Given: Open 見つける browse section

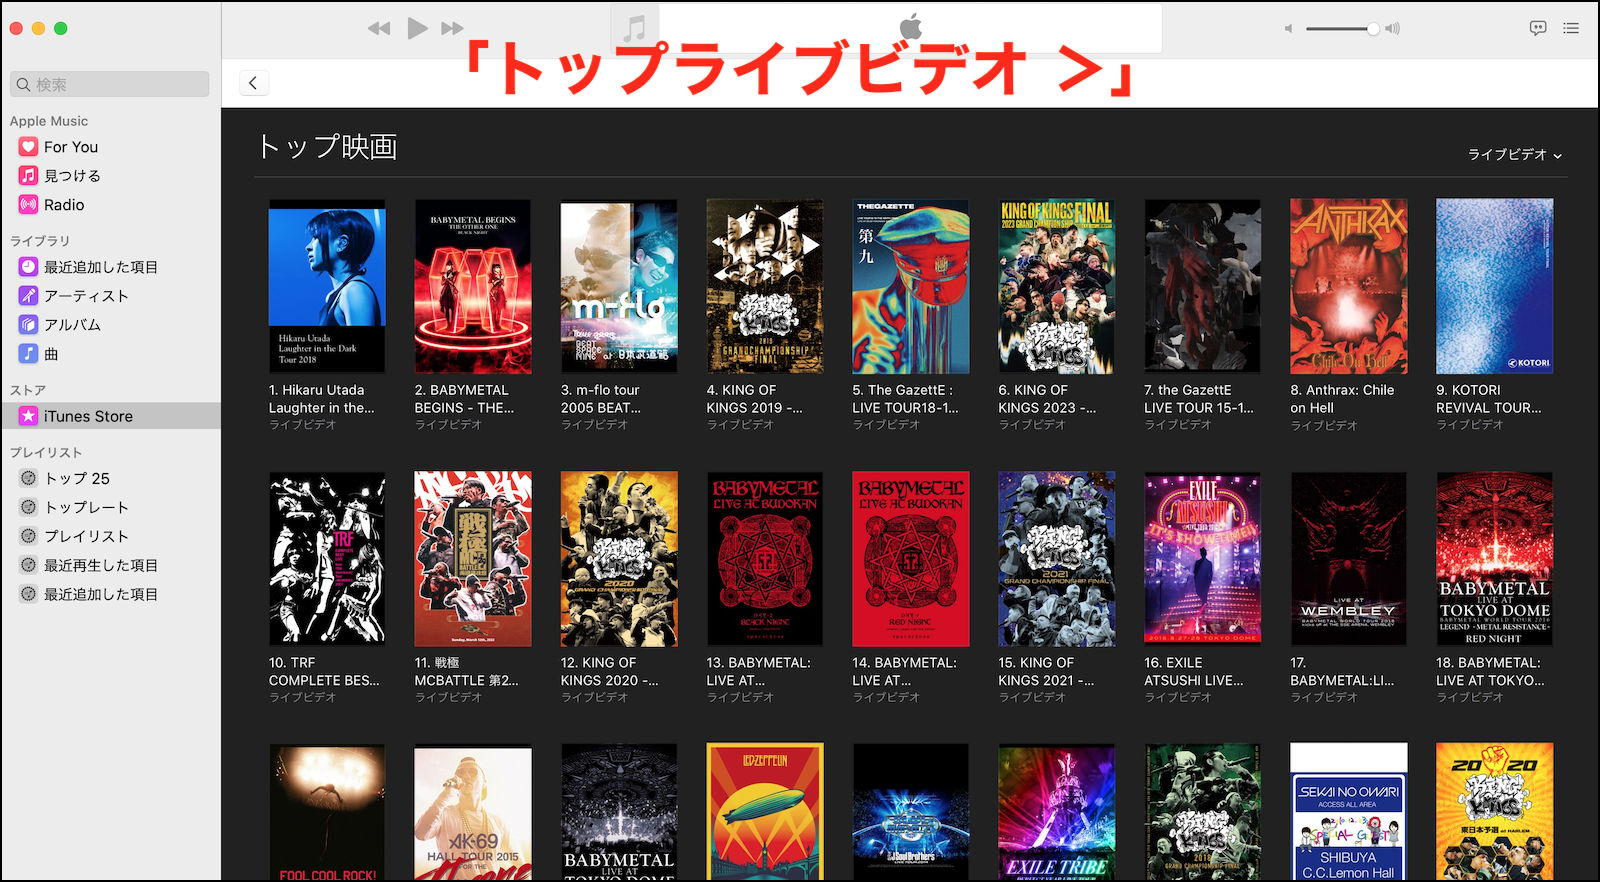Looking at the screenshot, I should 110,176.
